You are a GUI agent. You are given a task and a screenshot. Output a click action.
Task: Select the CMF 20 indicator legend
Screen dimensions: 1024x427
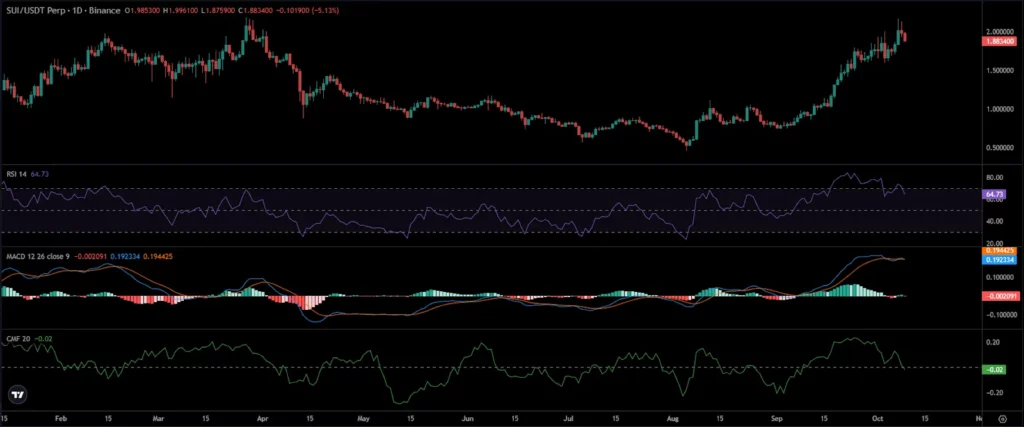16,338
